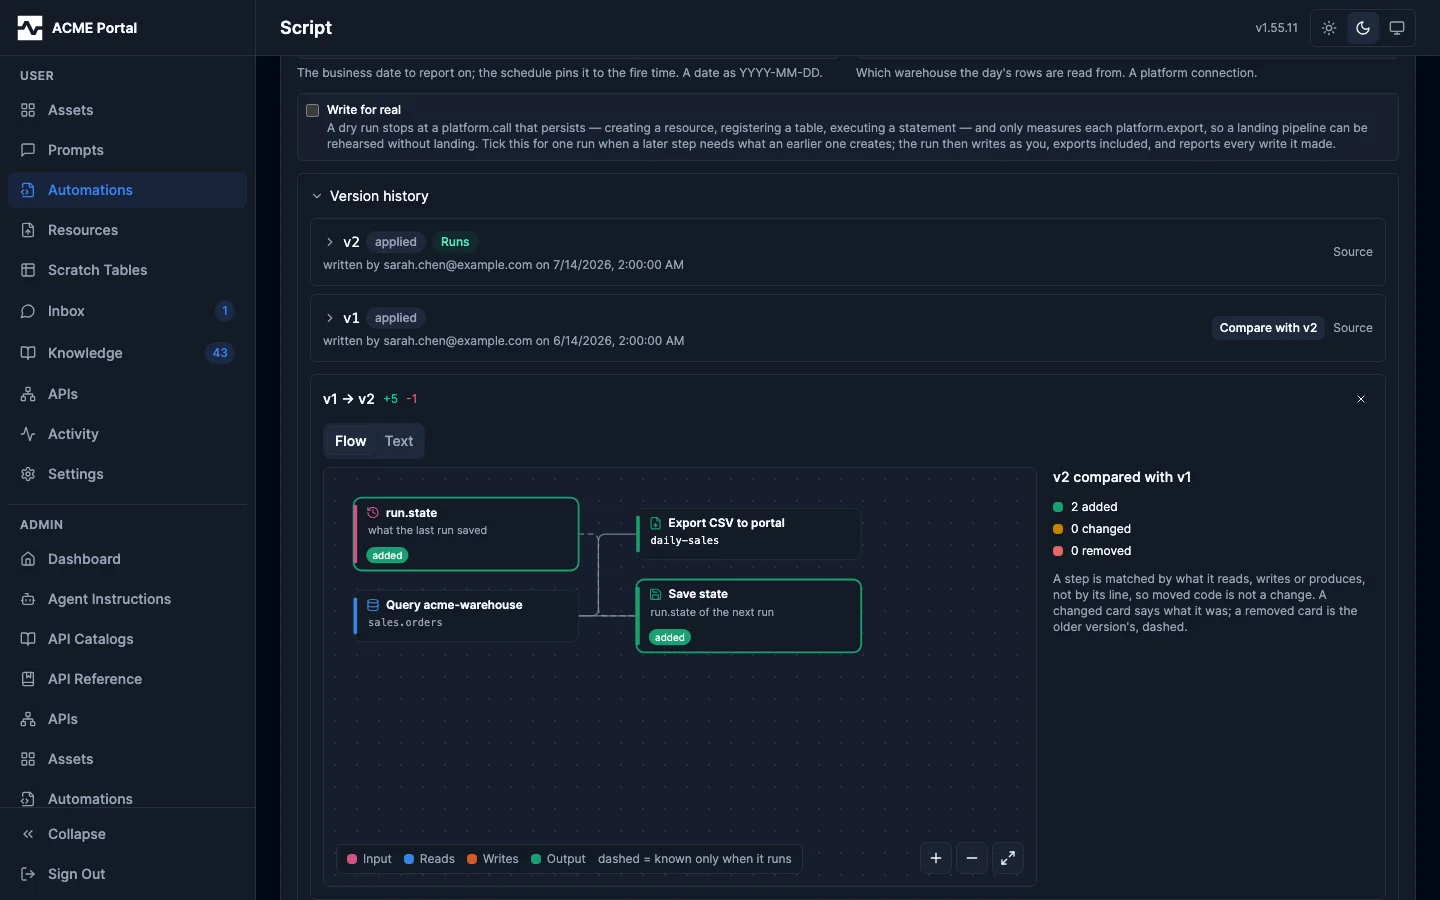Screen dimensions: 1440x900
Task: Switch to light theme
Action: click(1329, 28)
